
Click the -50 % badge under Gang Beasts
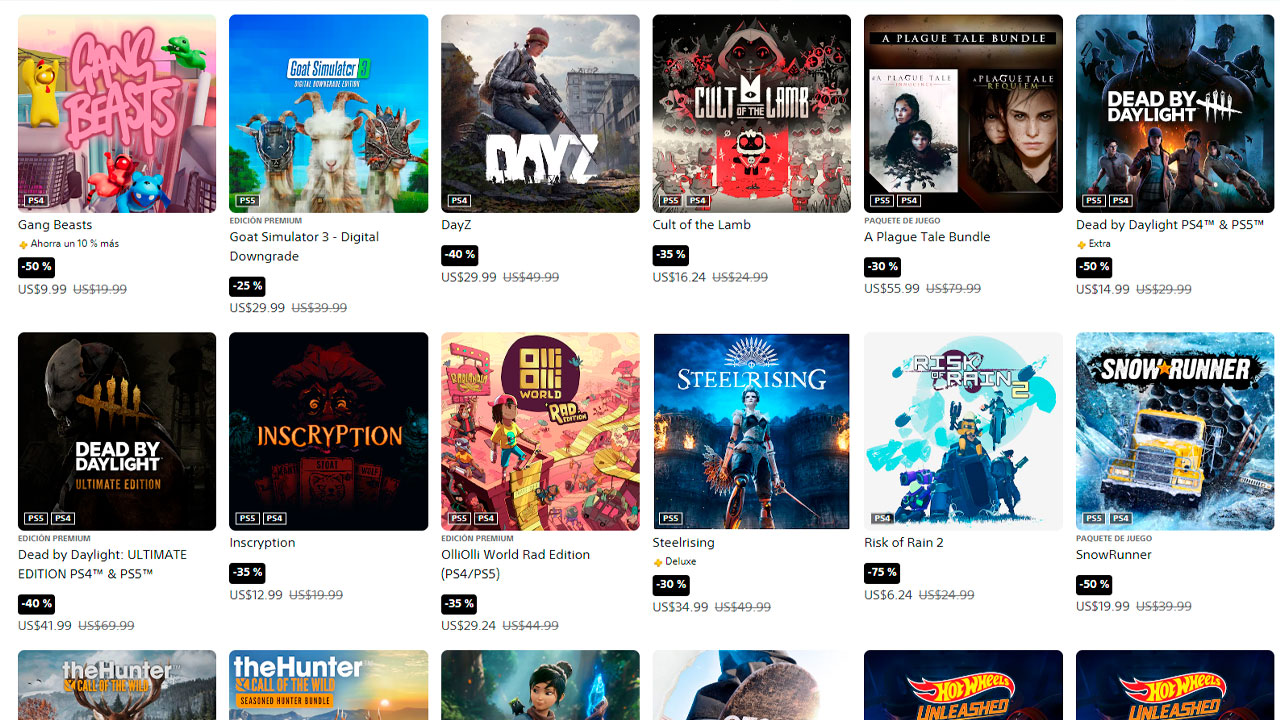(36, 267)
